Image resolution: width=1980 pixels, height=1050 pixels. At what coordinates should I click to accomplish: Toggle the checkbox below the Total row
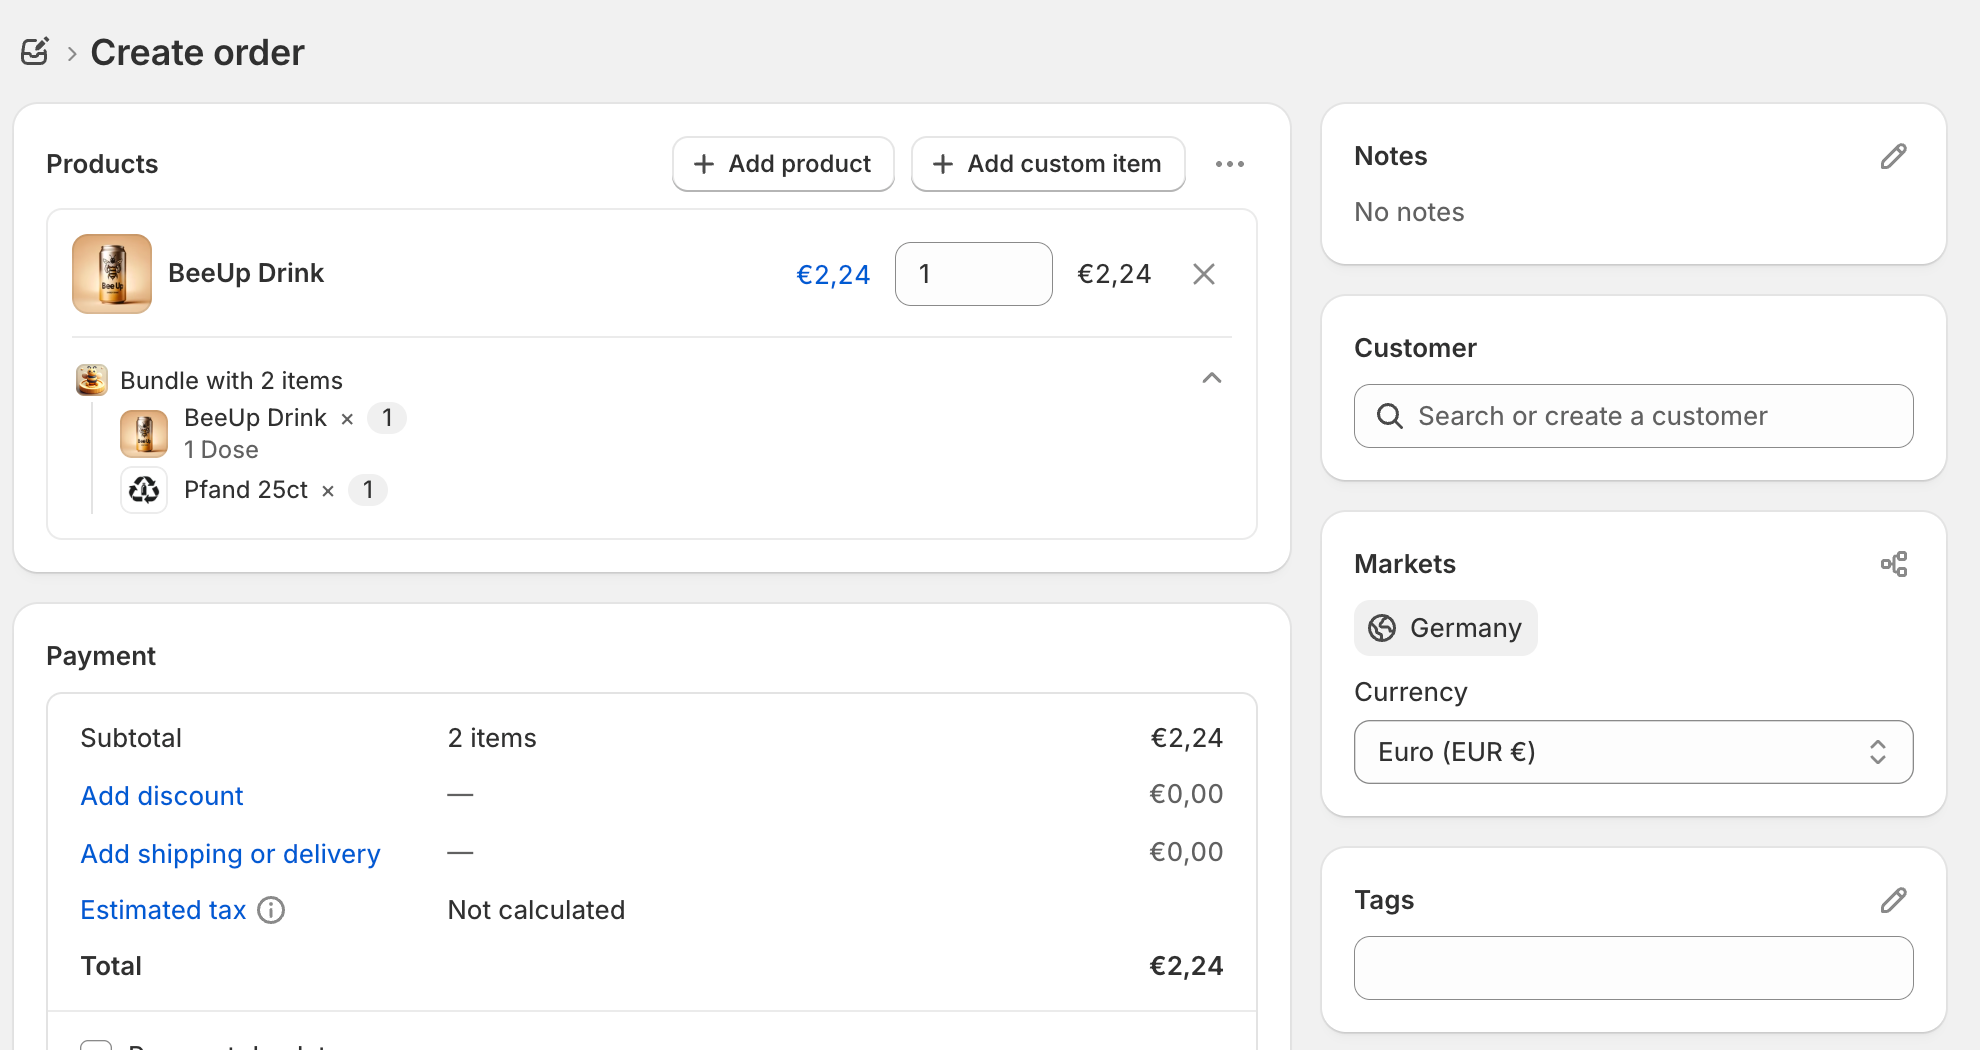pyautogui.click(x=96, y=1044)
